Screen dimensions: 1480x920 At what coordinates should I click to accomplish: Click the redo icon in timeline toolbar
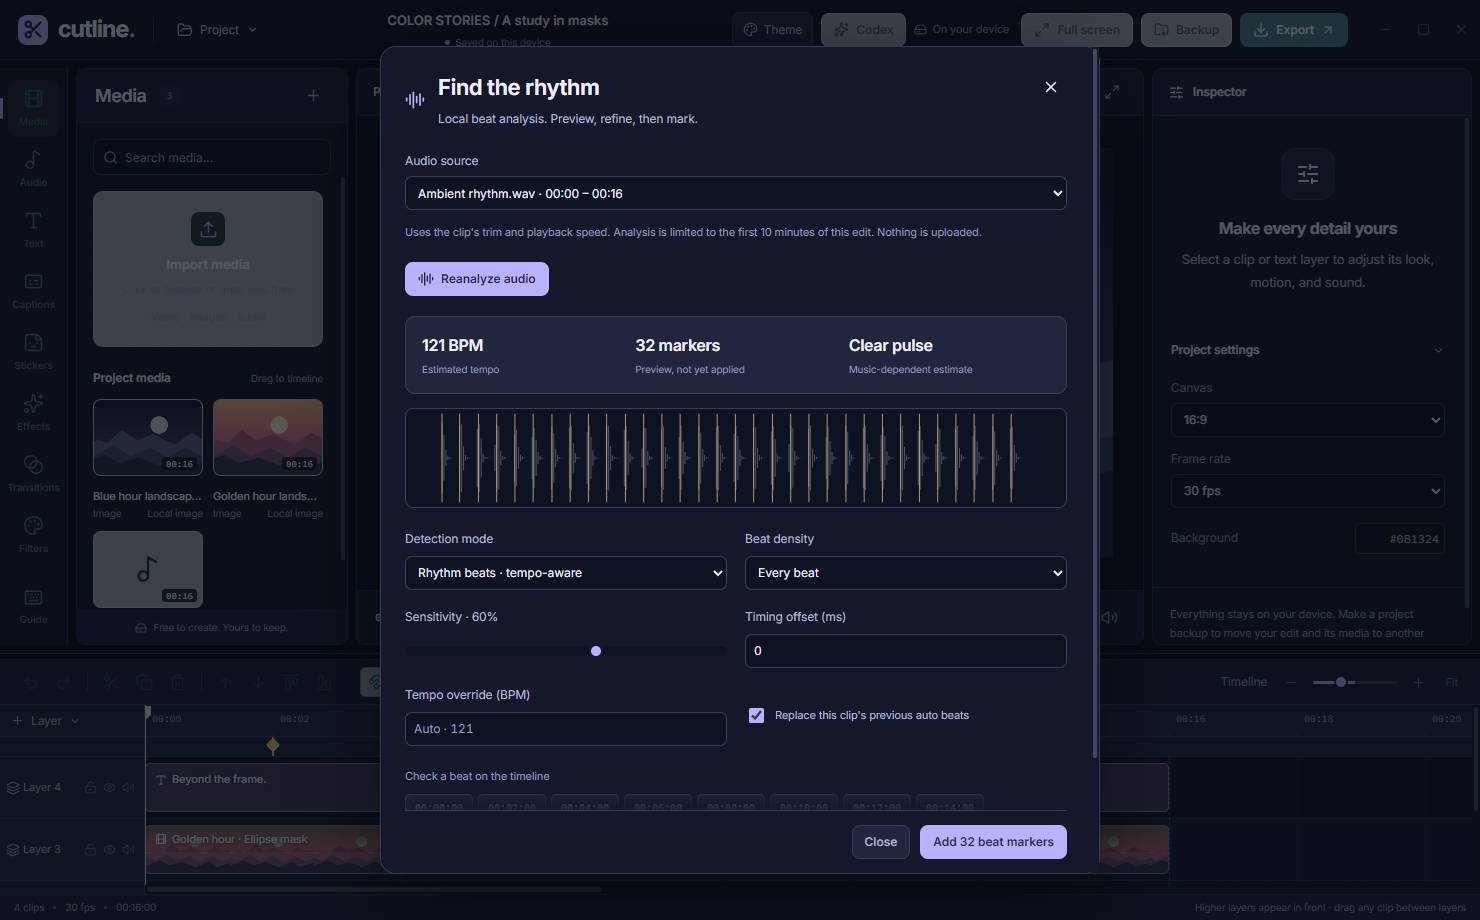pos(64,683)
